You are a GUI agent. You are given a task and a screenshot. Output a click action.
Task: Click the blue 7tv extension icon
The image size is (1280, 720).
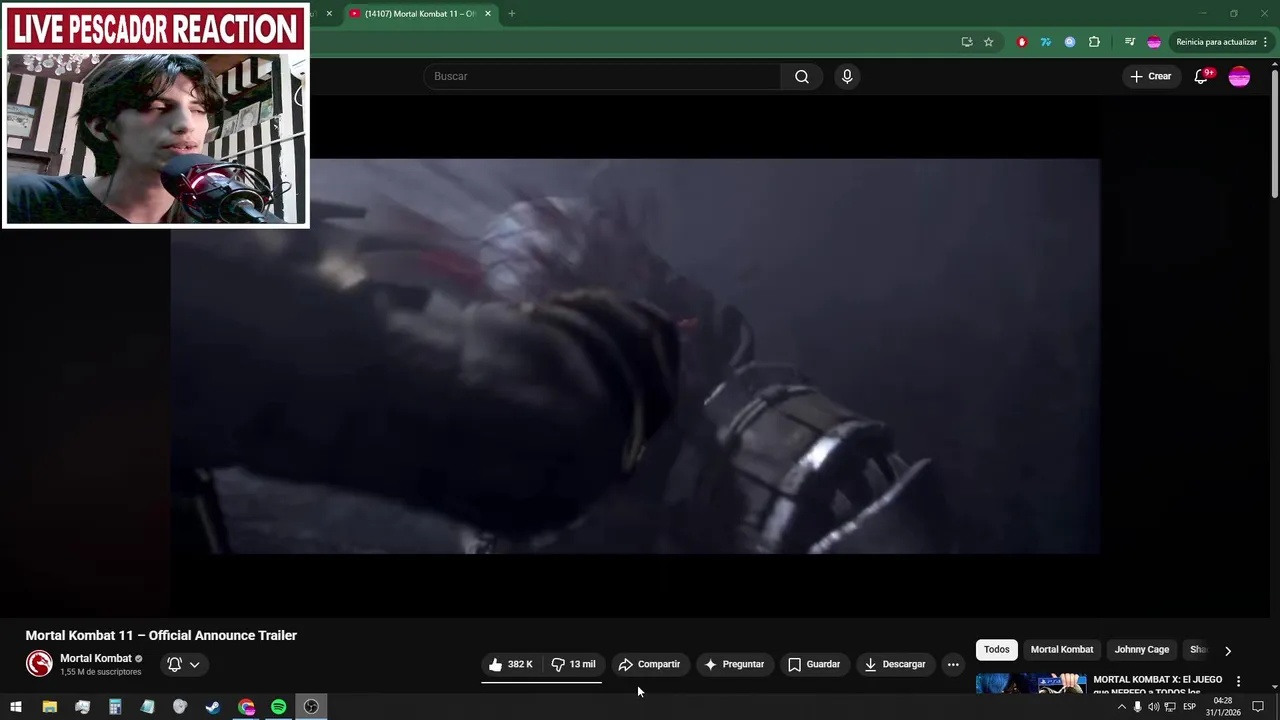[1046, 42]
